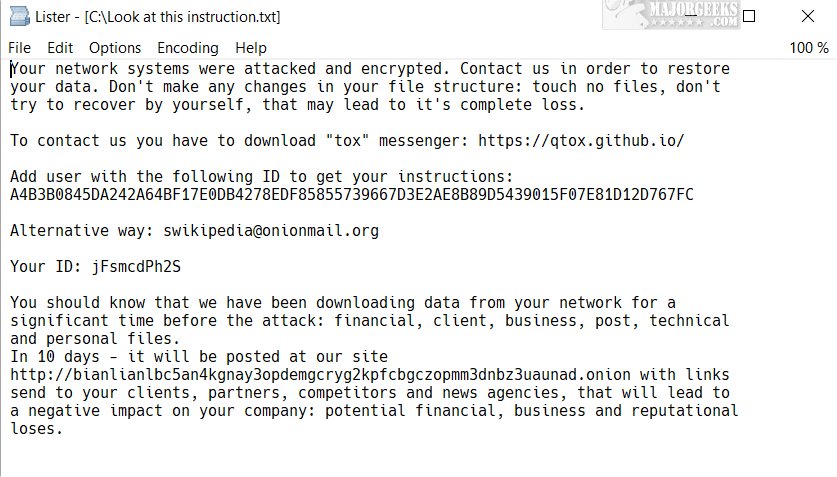Screen dimensions: 837x477
Task: Click the 'Alternative way:' label text
Action: (82, 230)
